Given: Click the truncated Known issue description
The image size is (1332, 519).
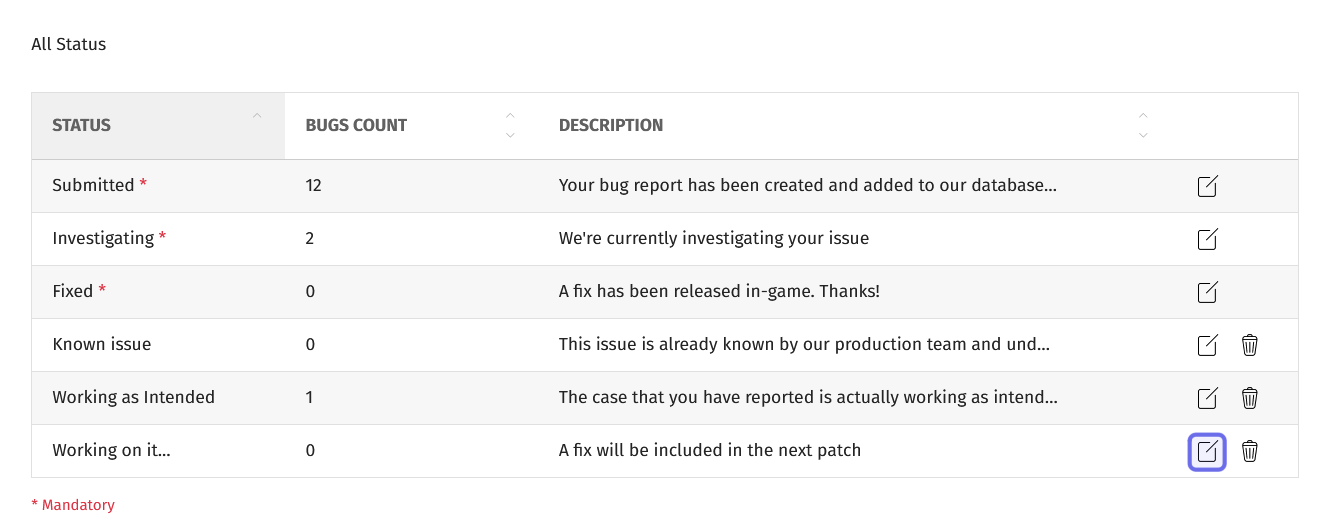Looking at the screenshot, I should click(804, 345).
